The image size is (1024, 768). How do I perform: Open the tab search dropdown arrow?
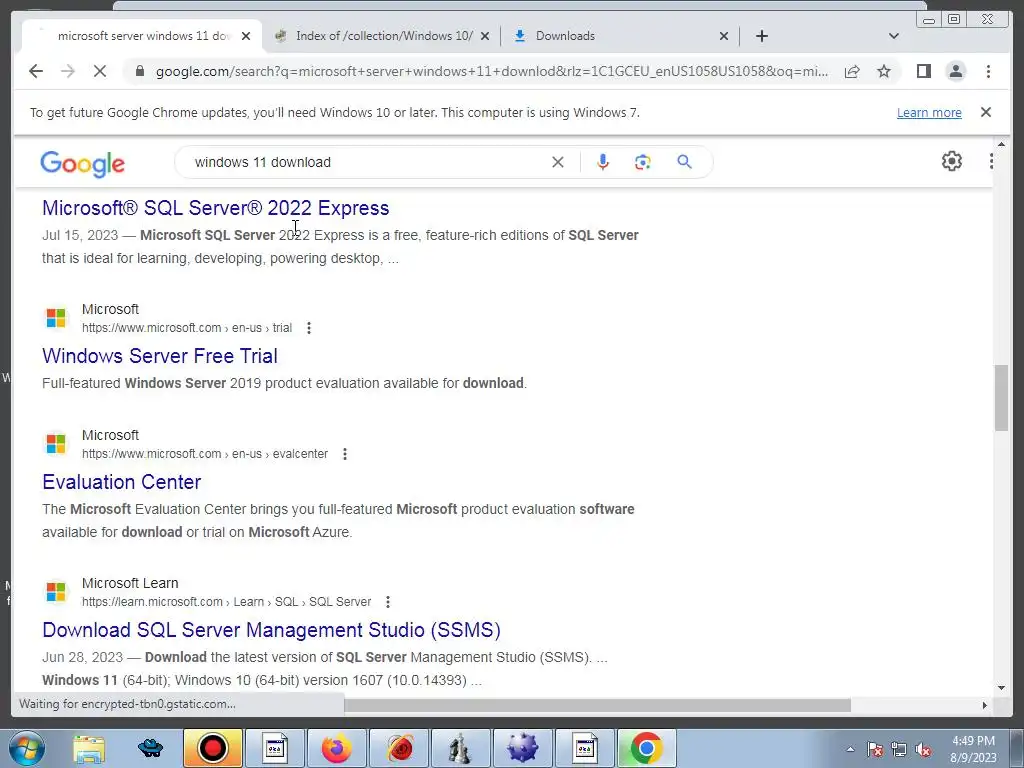point(894,36)
